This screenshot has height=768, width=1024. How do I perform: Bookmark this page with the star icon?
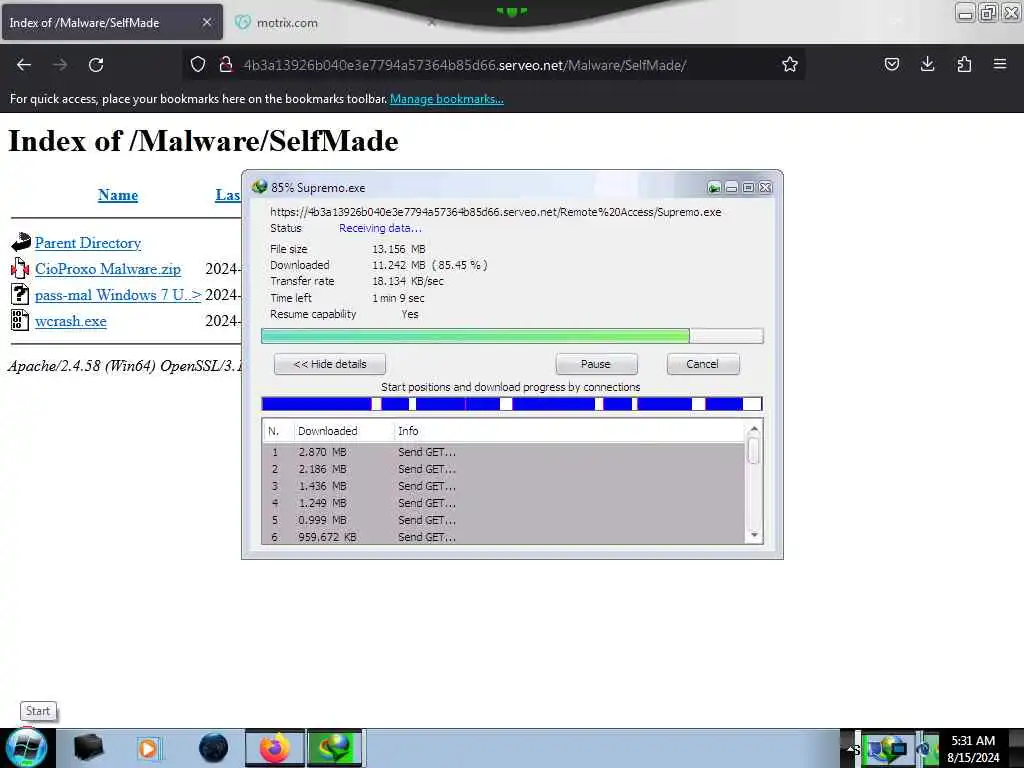tap(790, 64)
